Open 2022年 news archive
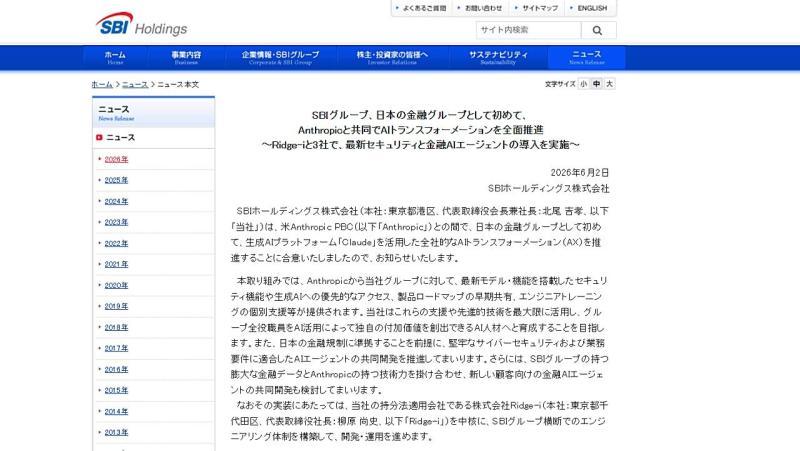Image resolution: width=800 pixels, height=451 pixels. click(x=116, y=244)
